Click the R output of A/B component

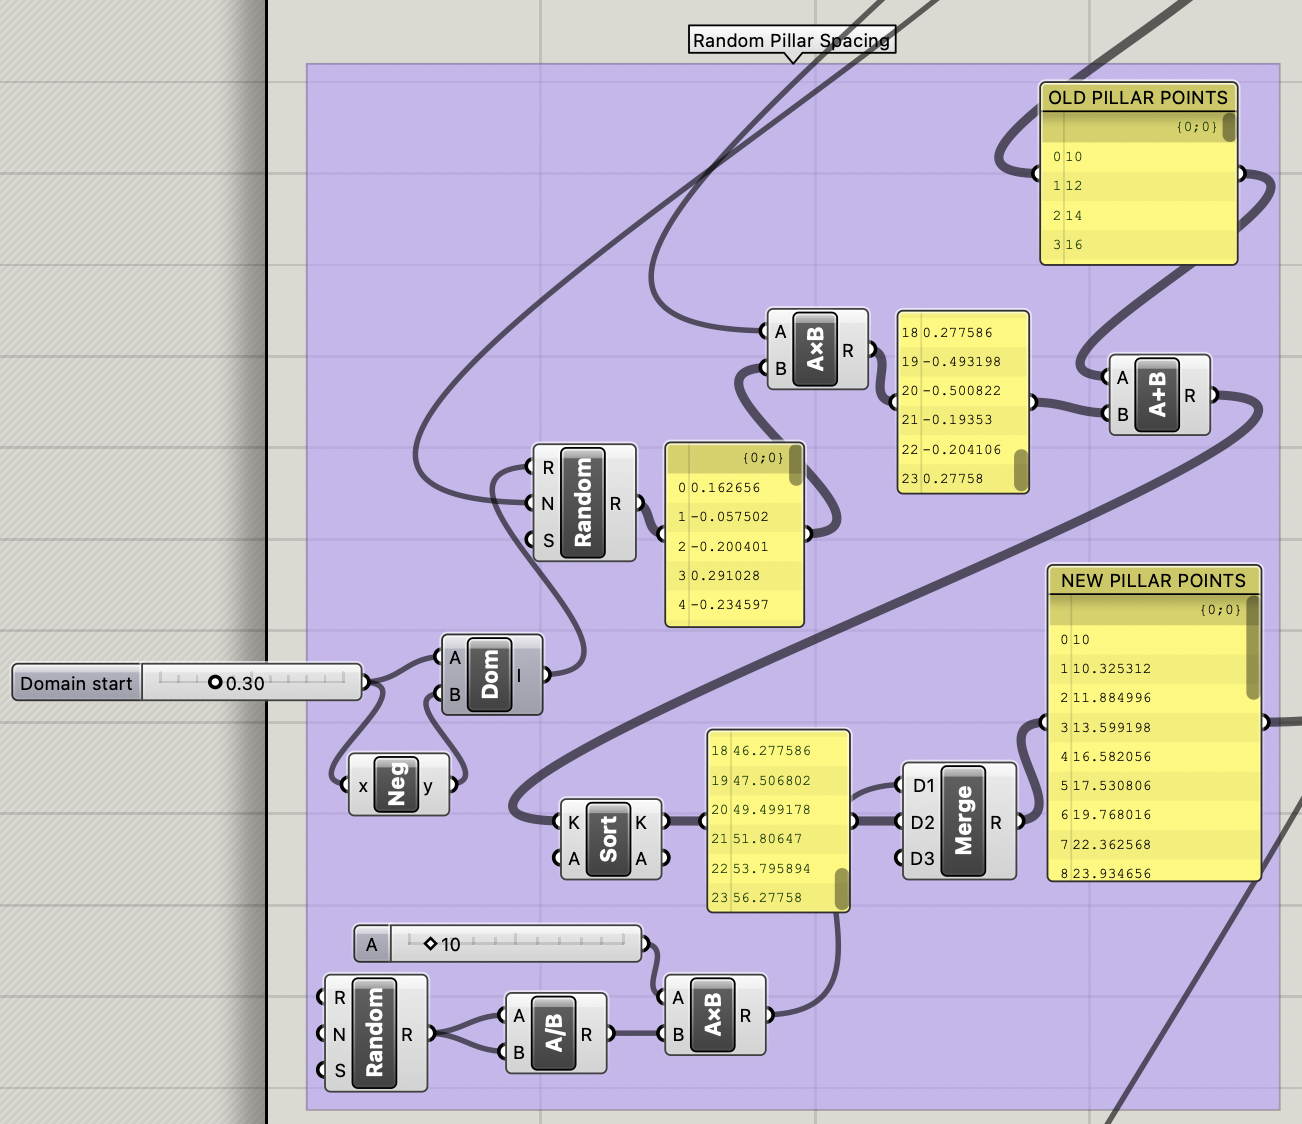(x=586, y=1034)
